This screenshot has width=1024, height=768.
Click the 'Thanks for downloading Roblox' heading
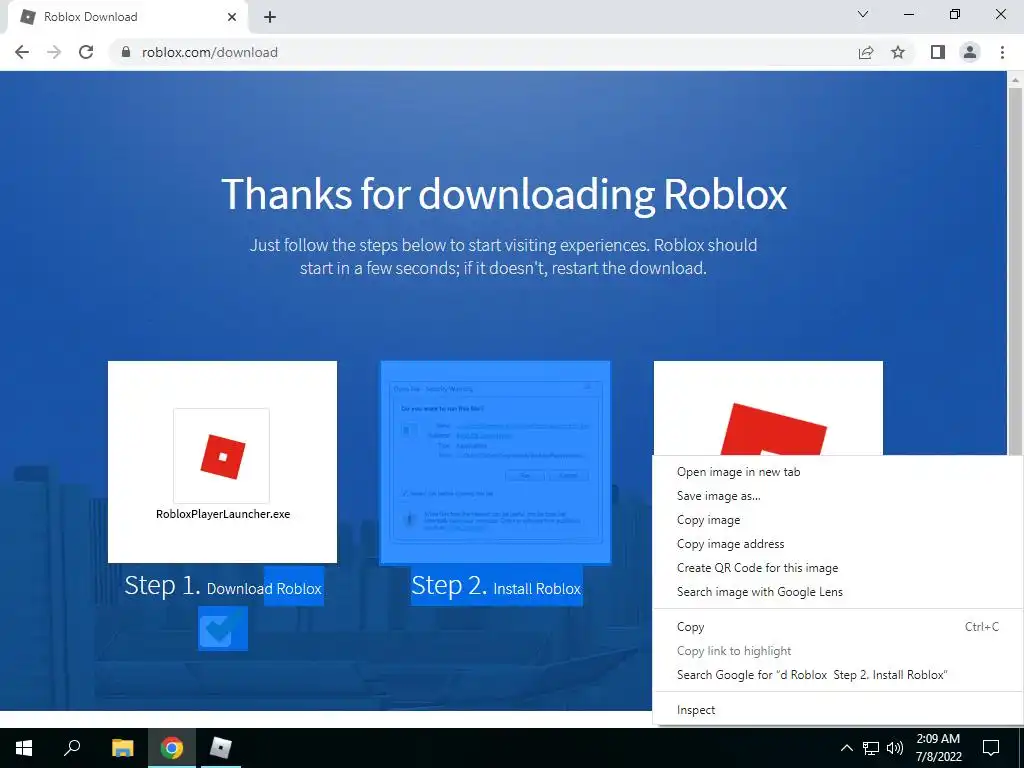(x=504, y=194)
